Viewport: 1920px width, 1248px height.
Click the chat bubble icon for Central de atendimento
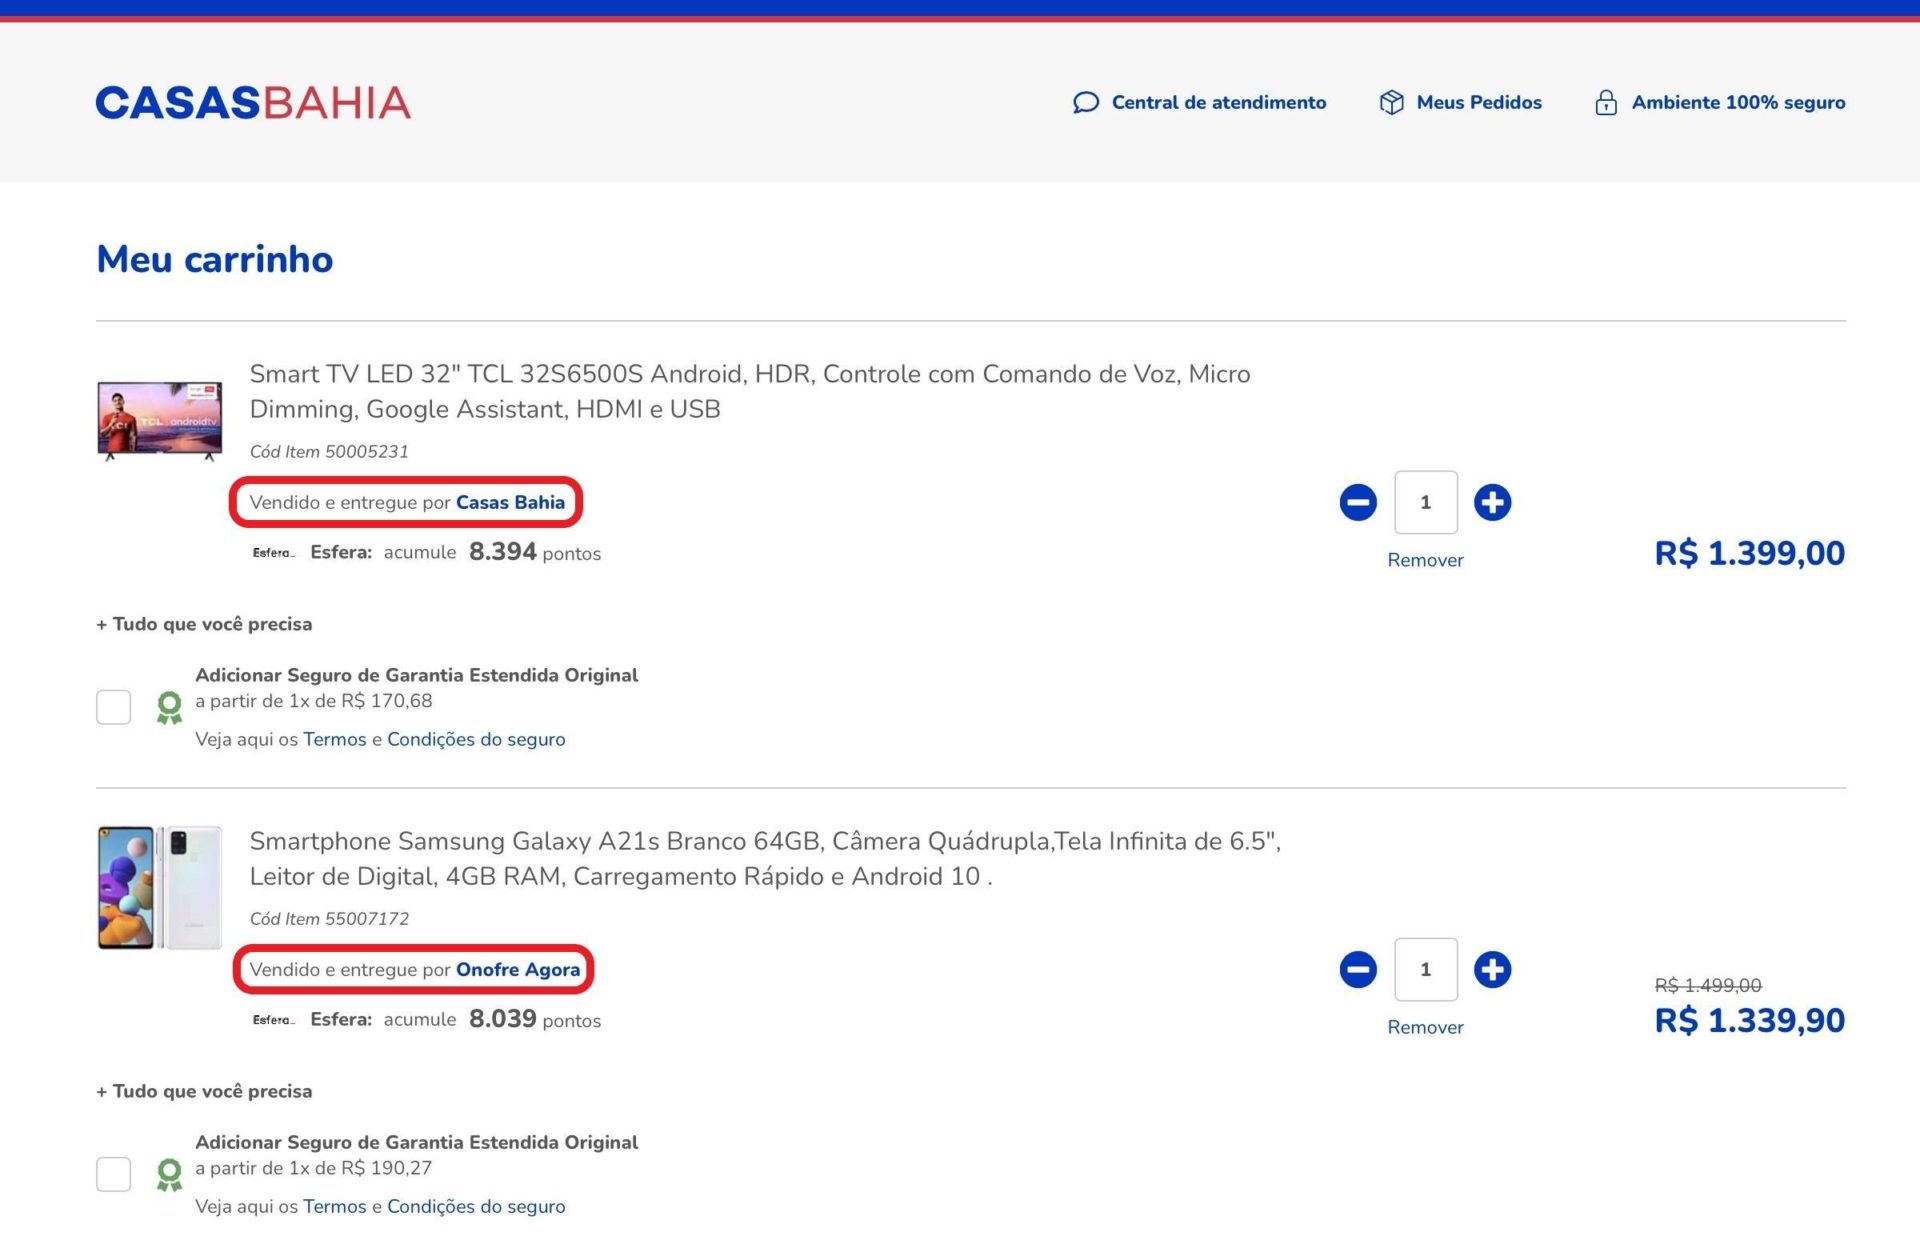(1086, 103)
